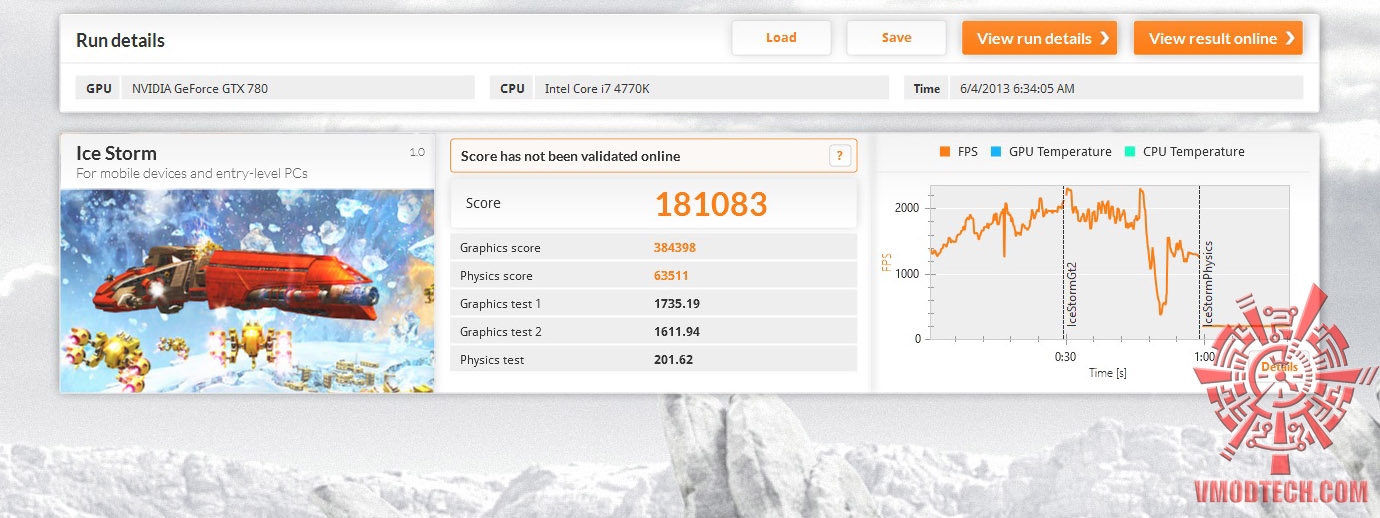Click the Graphics test 2 value 1611.94
This screenshot has height=518, width=1380.
[676, 332]
